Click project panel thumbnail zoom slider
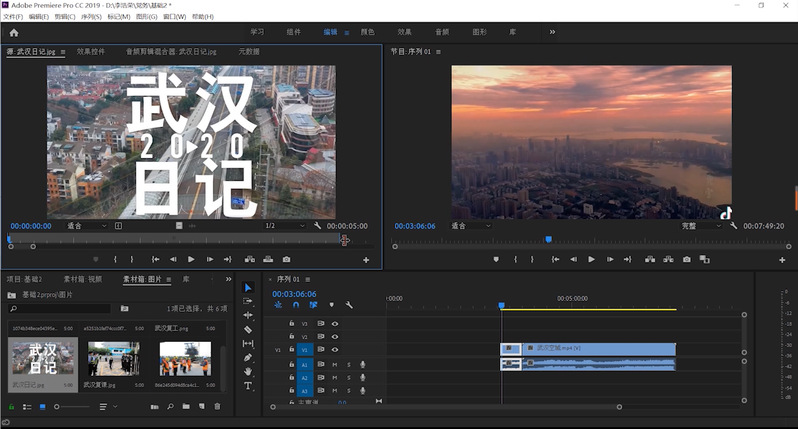 (x=57, y=406)
